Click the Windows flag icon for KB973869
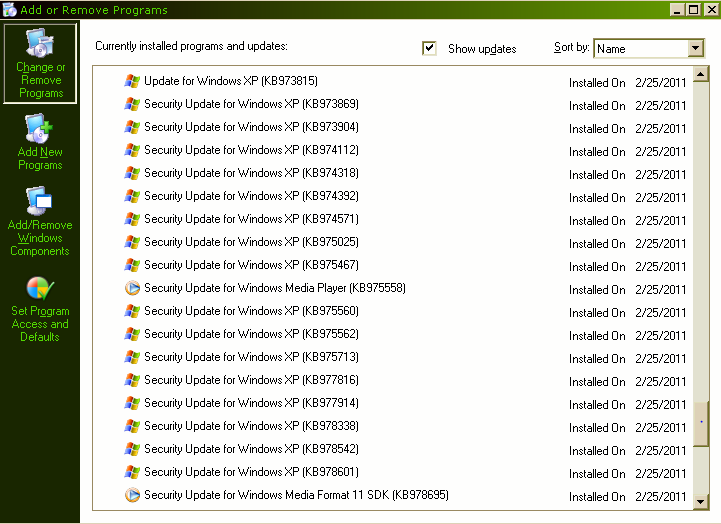The width and height of the screenshot is (721, 524). (132, 104)
